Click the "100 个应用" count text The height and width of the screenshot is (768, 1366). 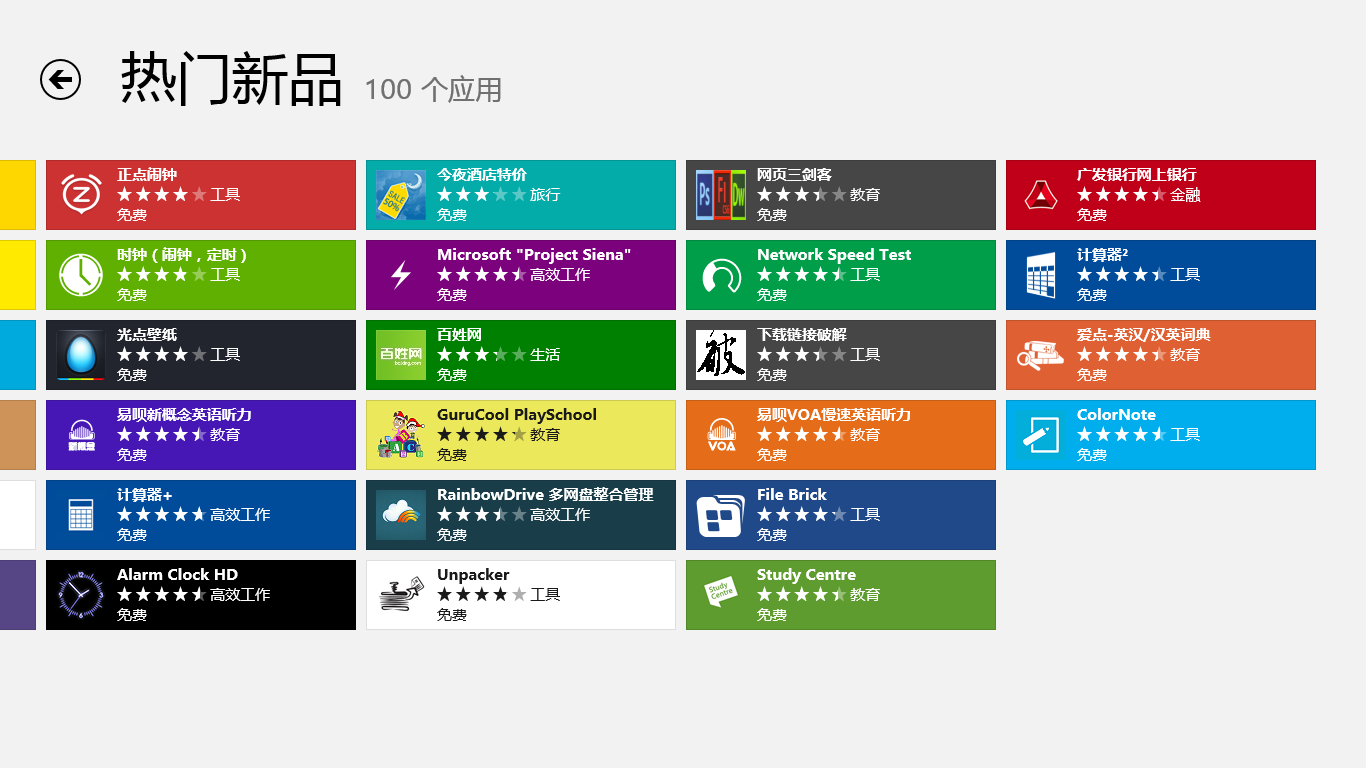tap(433, 90)
